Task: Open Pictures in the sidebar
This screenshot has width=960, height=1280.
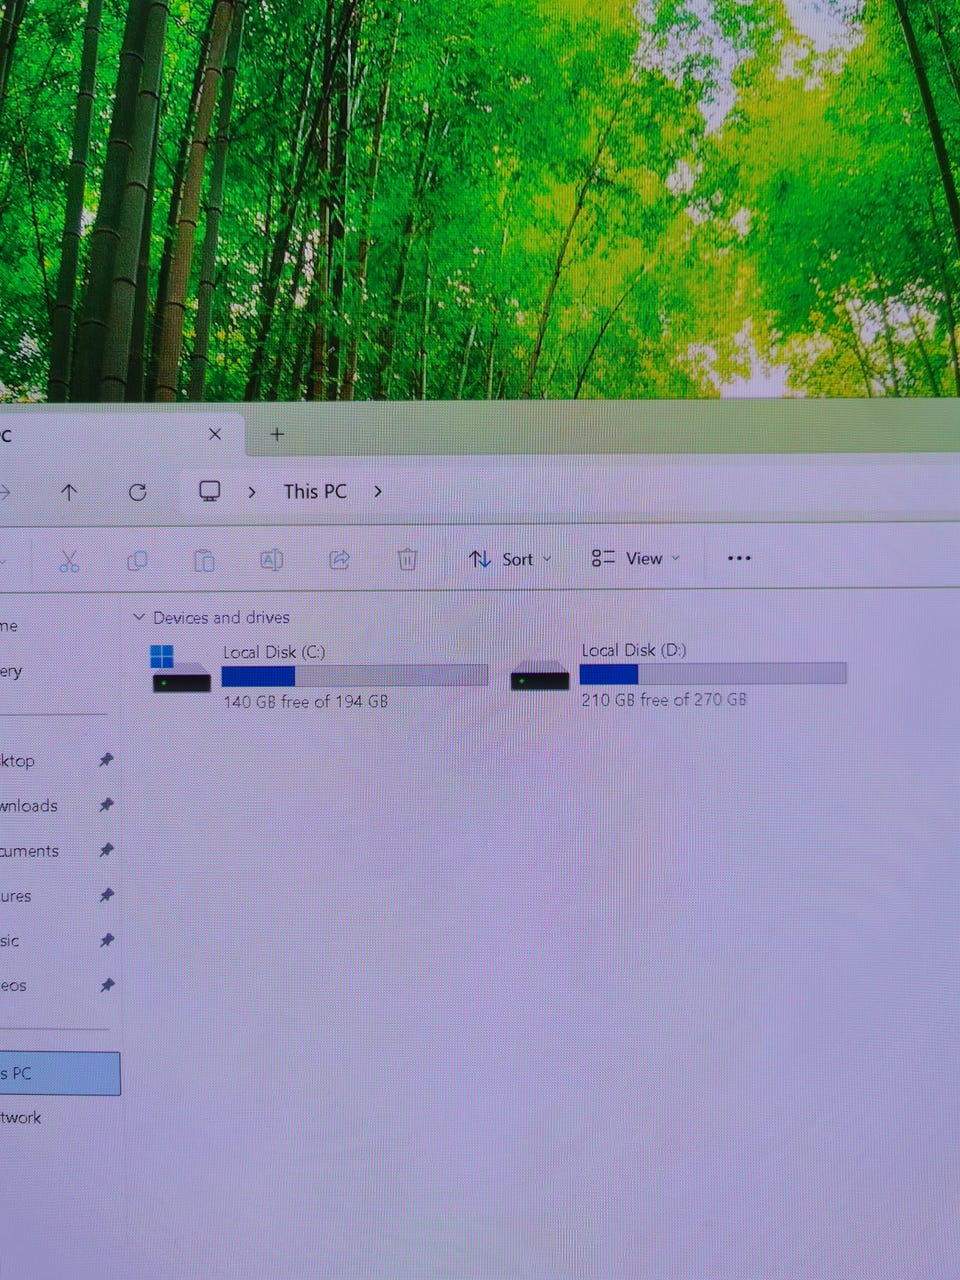Action: click(x=16, y=896)
